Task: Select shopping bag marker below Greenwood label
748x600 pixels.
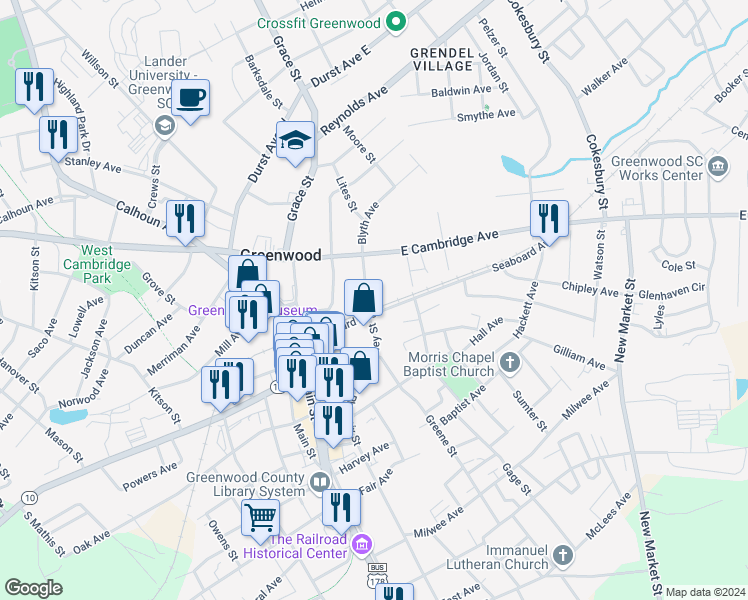Action: (x=247, y=274)
